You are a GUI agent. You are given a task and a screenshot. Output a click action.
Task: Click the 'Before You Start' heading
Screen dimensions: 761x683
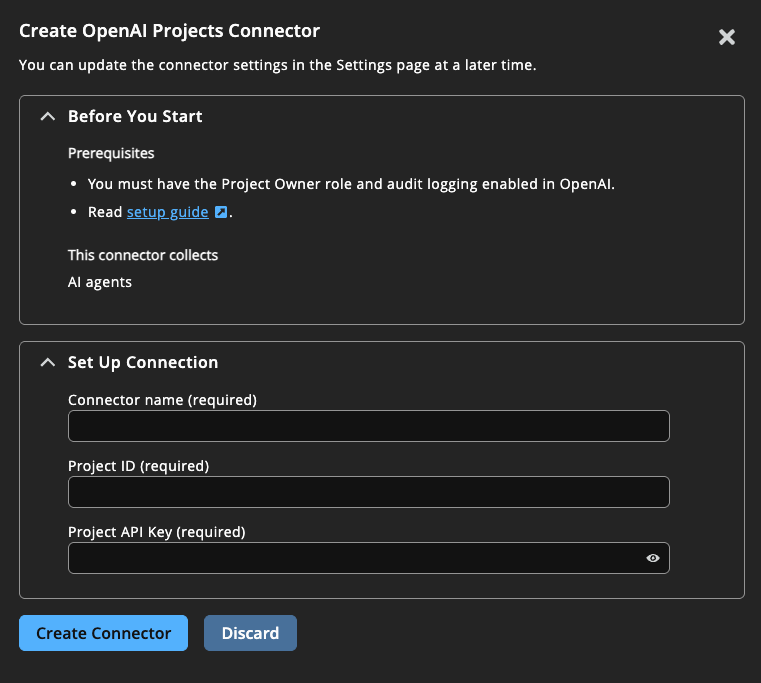pos(135,117)
